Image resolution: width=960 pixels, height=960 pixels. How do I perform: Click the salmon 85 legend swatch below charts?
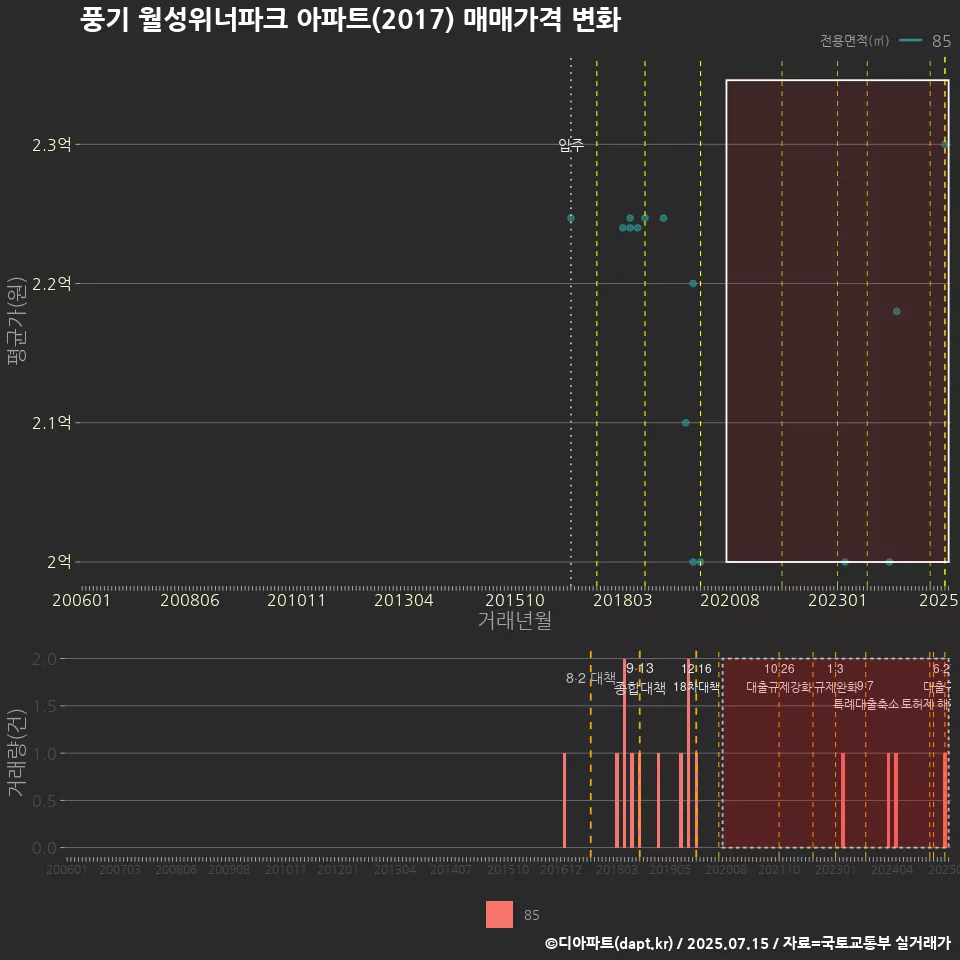click(x=499, y=914)
